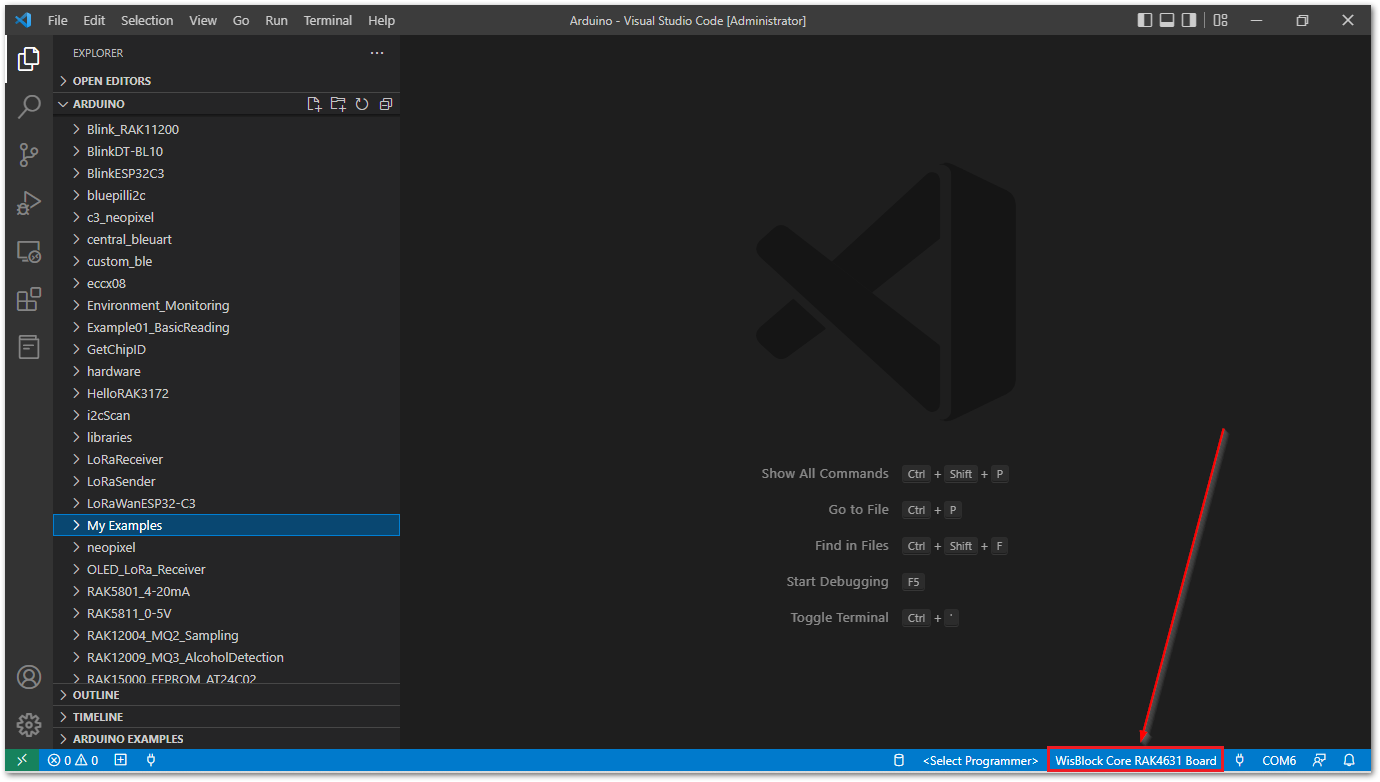1380x782 pixels.
Task: Expand the ARDUINO EXAMPLES section
Action: 226,739
